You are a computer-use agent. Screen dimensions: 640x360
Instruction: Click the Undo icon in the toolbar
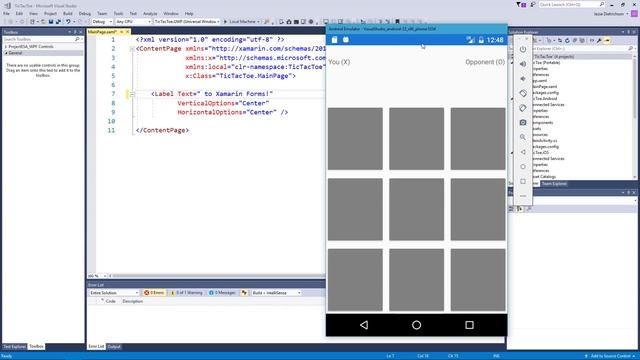pyautogui.click(x=68, y=22)
